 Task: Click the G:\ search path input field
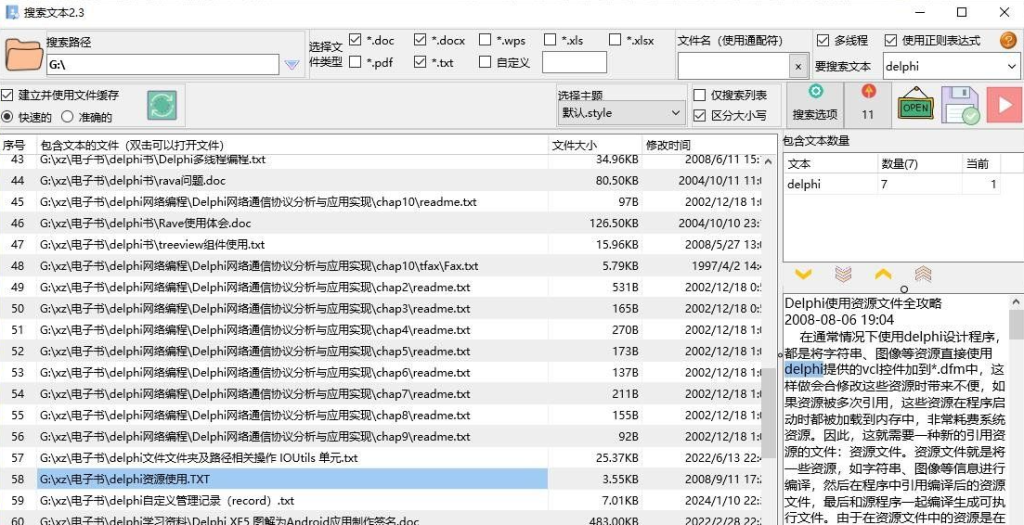click(163, 65)
